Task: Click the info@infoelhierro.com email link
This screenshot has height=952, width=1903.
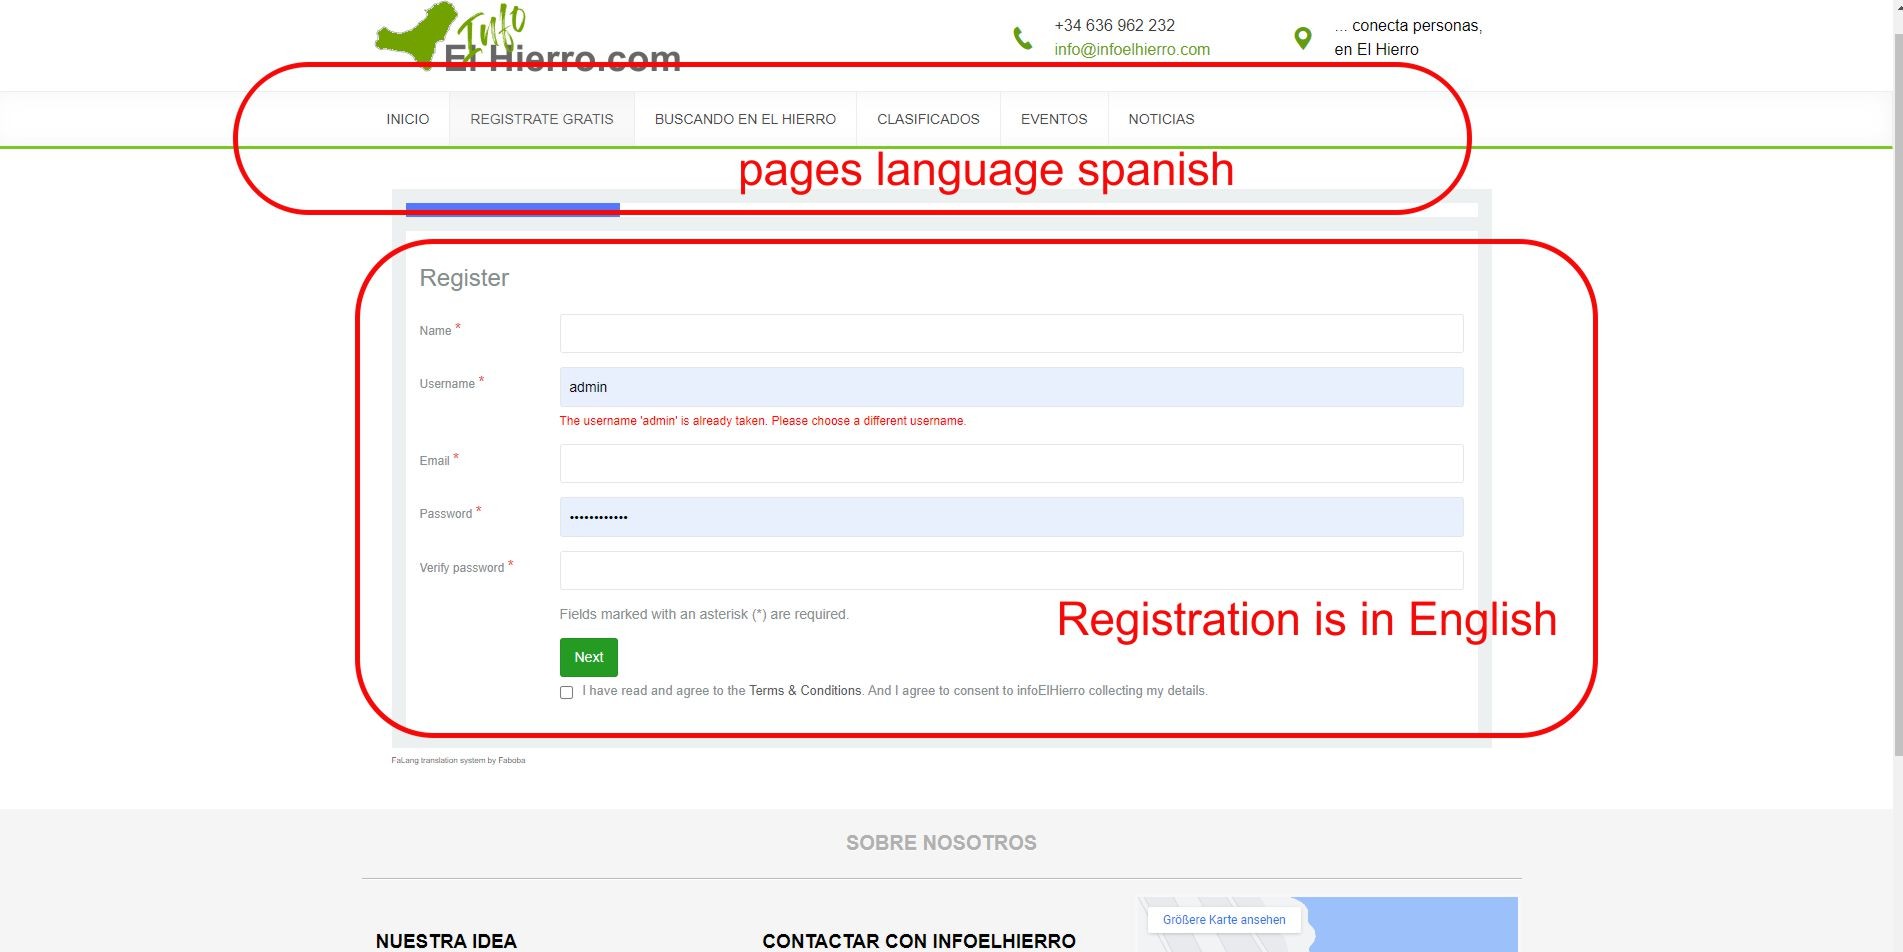Action: (x=1132, y=50)
